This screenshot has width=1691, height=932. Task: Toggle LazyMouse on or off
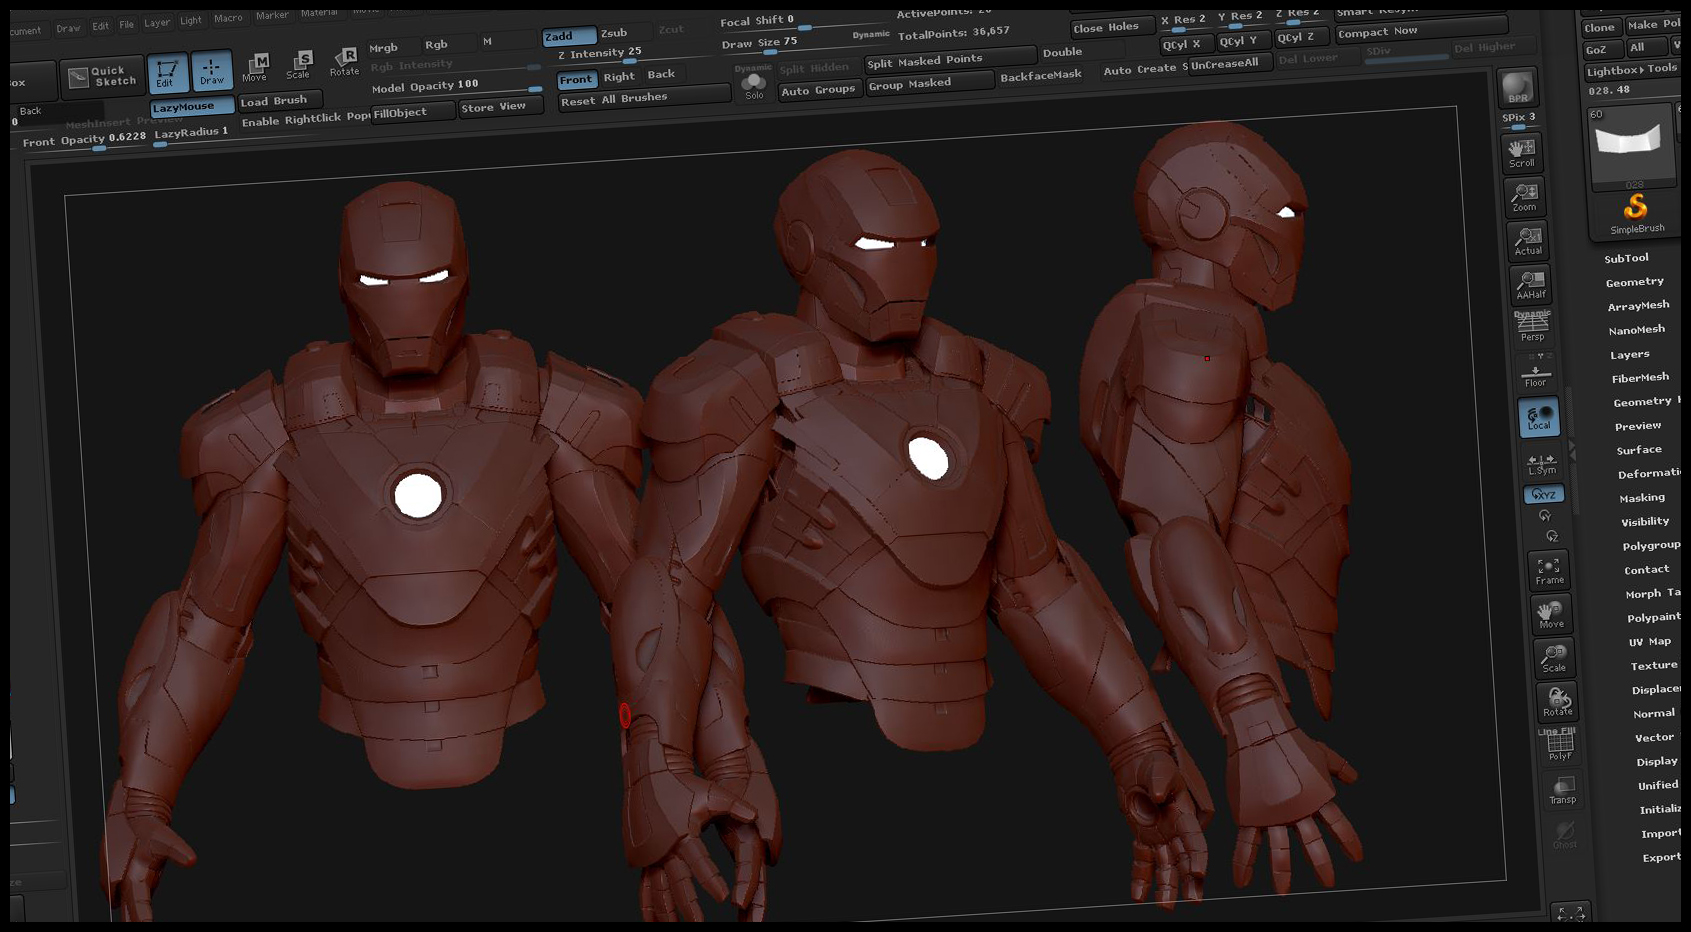[191, 107]
